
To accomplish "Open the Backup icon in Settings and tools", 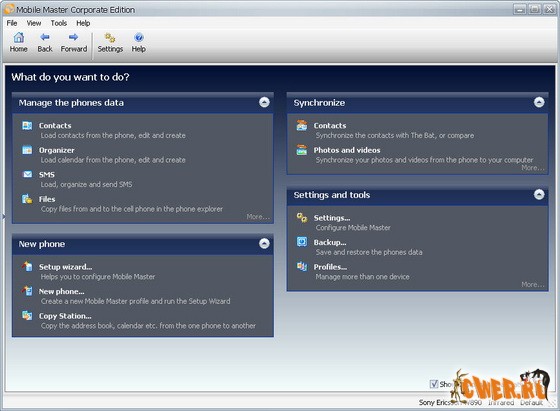I will (302, 242).
